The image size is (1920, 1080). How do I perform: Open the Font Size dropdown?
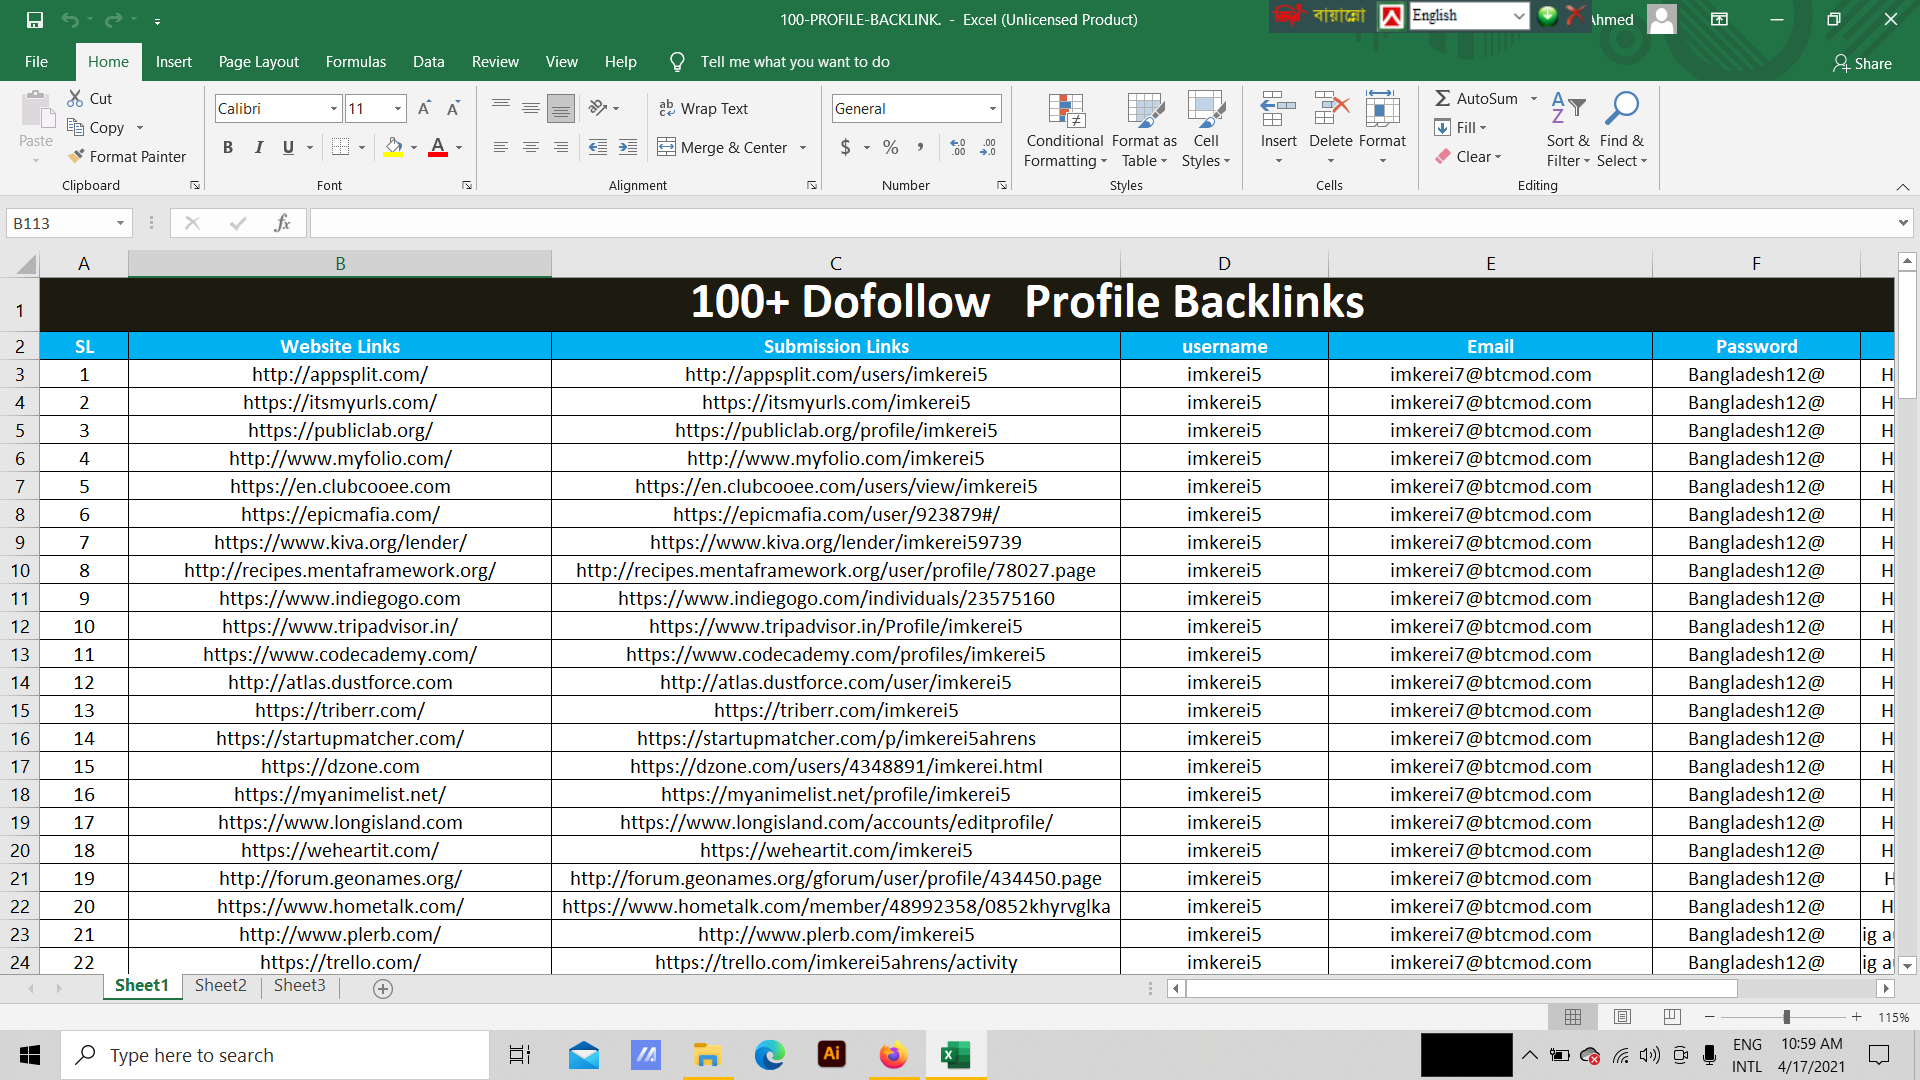point(397,108)
